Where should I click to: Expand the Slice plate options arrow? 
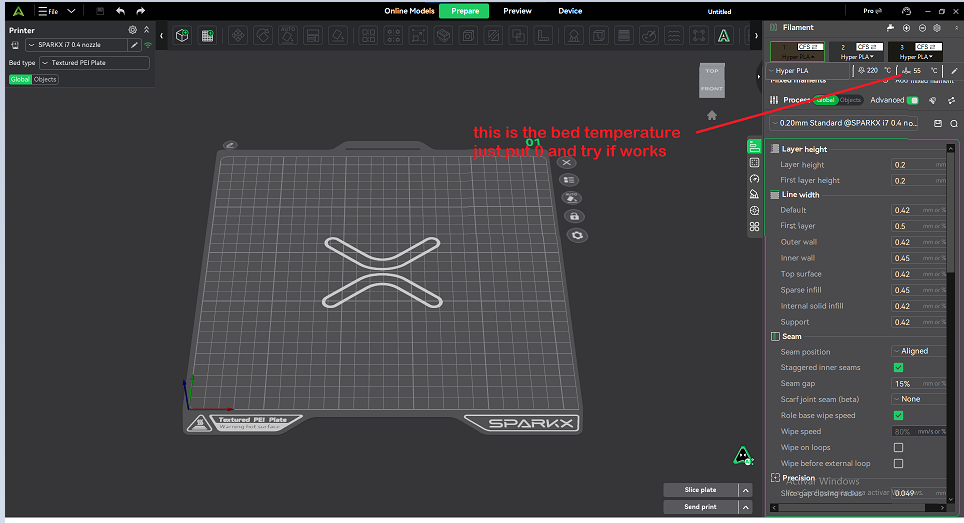(745, 490)
